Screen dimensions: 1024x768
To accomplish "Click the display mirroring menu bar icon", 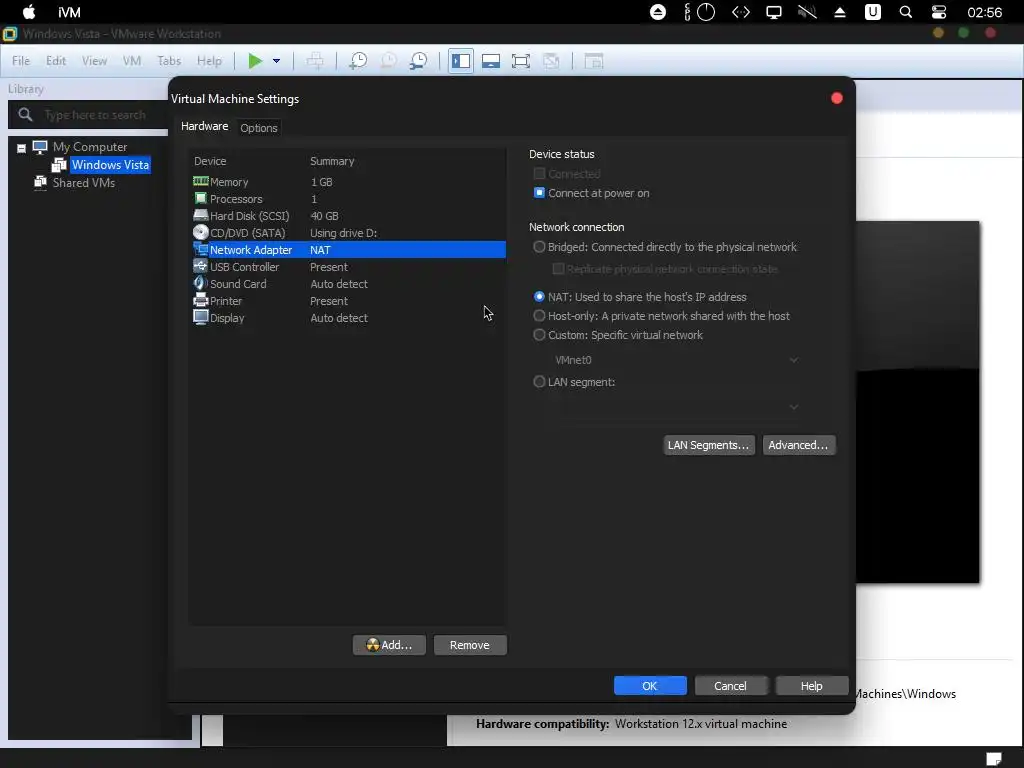I will point(774,12).
